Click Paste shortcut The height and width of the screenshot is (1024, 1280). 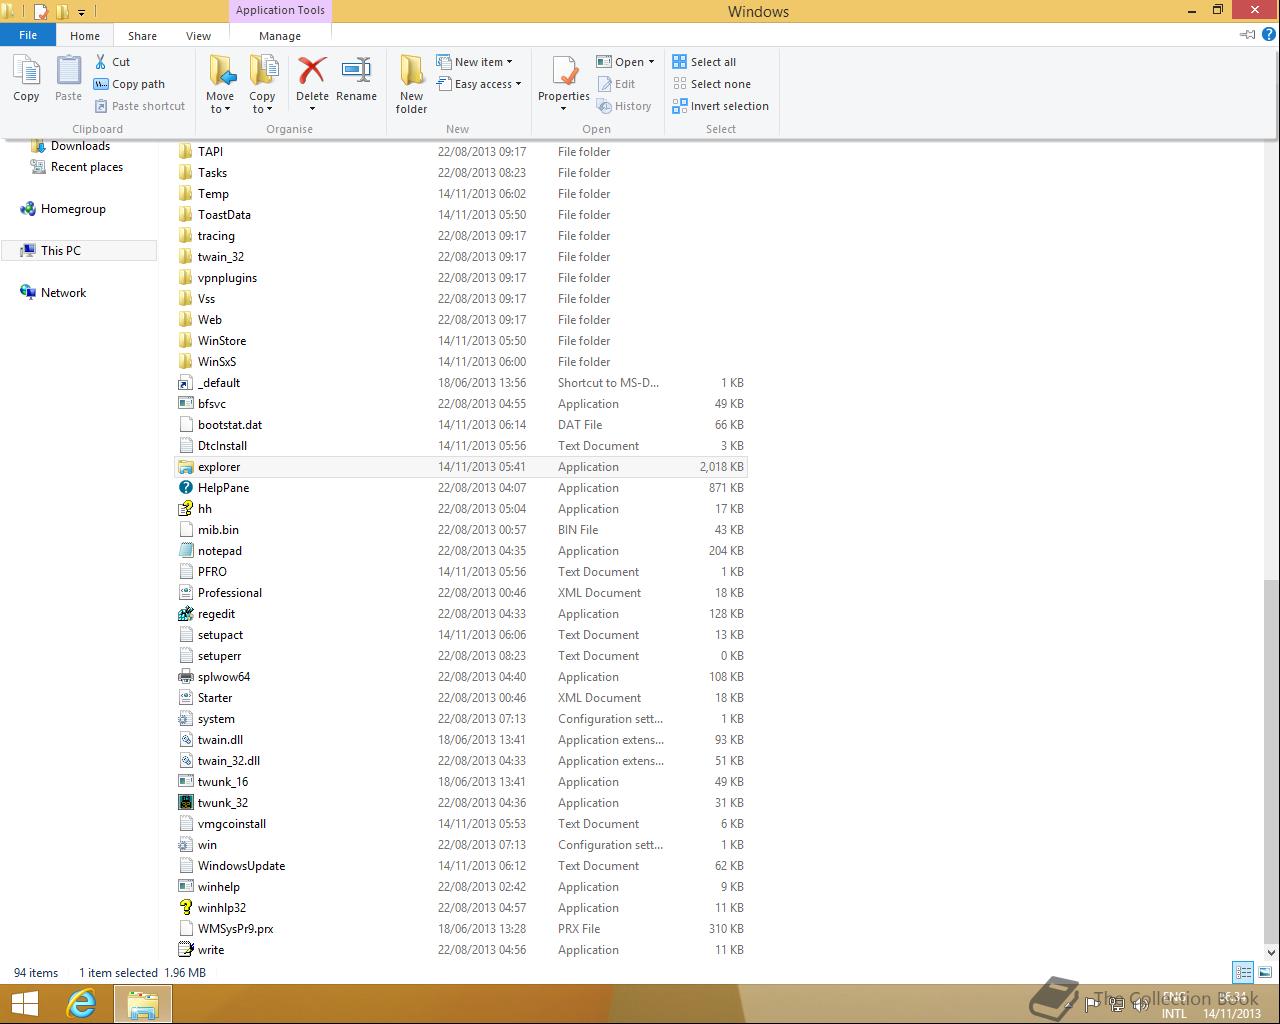pos(139,106)
